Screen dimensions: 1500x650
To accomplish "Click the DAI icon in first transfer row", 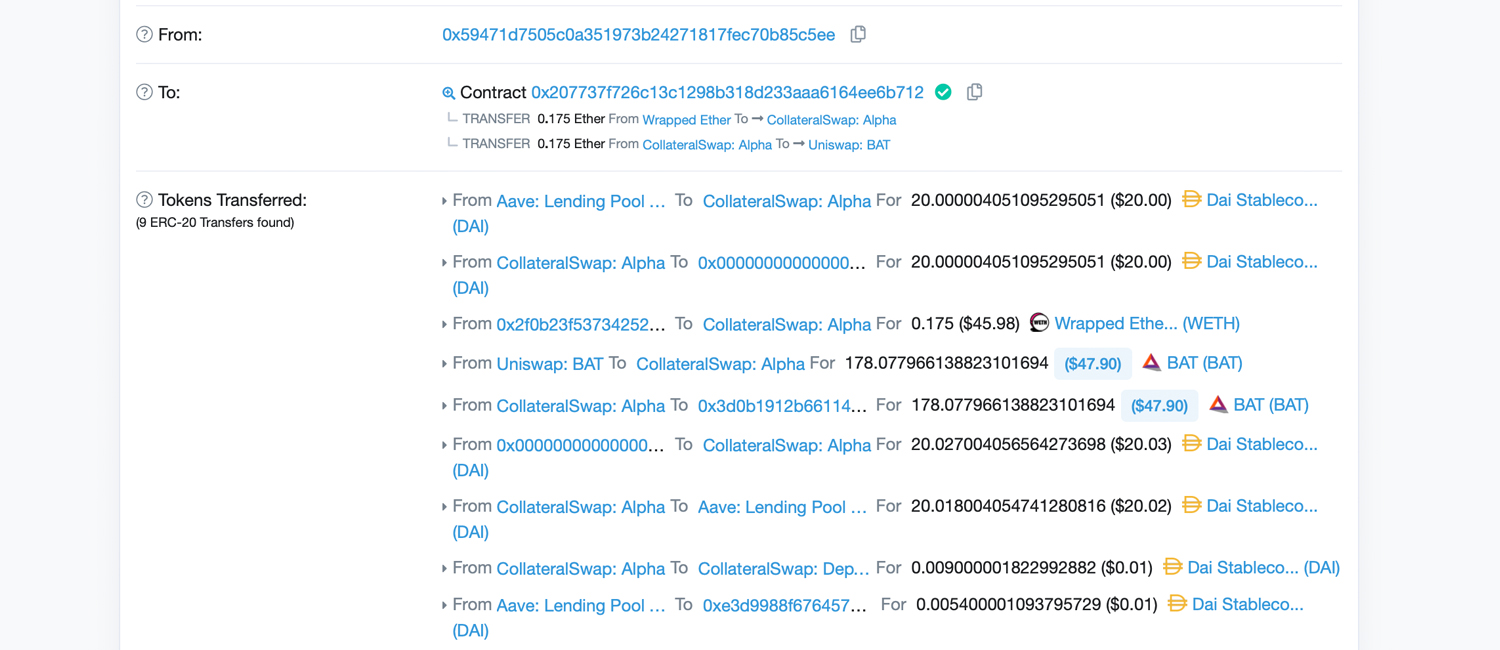I will click(1191, 199).
